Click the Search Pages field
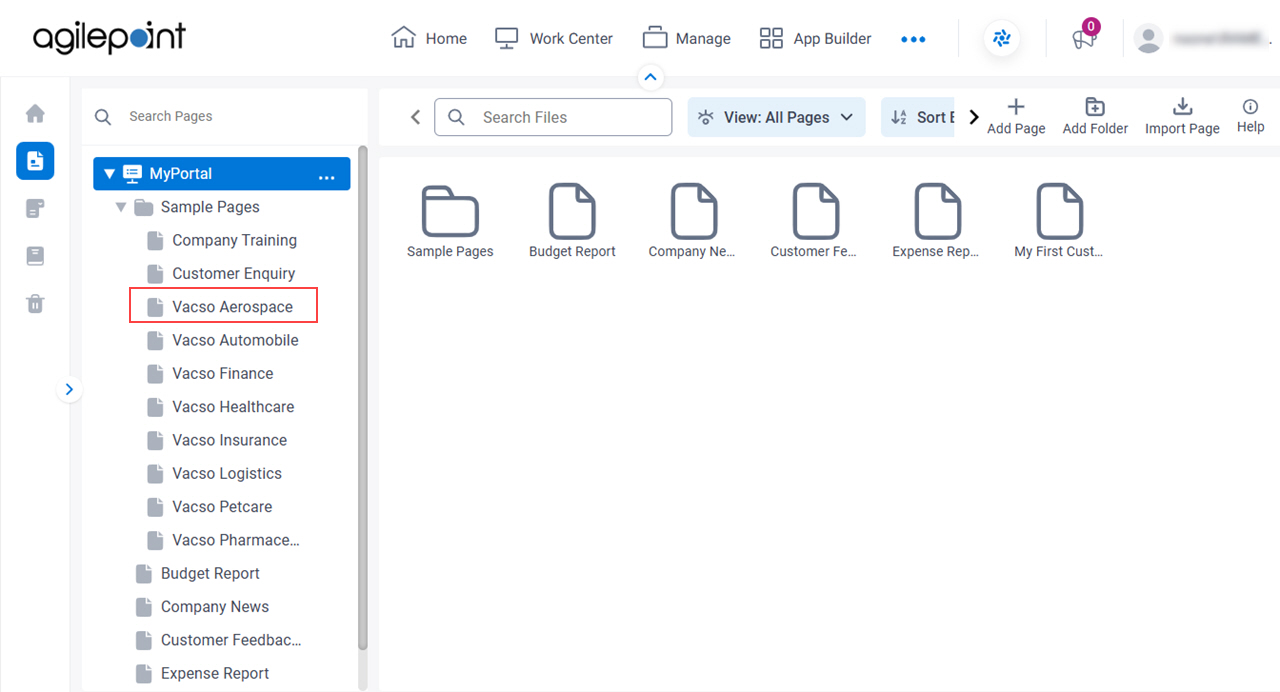Viewport: 1280px width, 692px height. click(225, 116)
